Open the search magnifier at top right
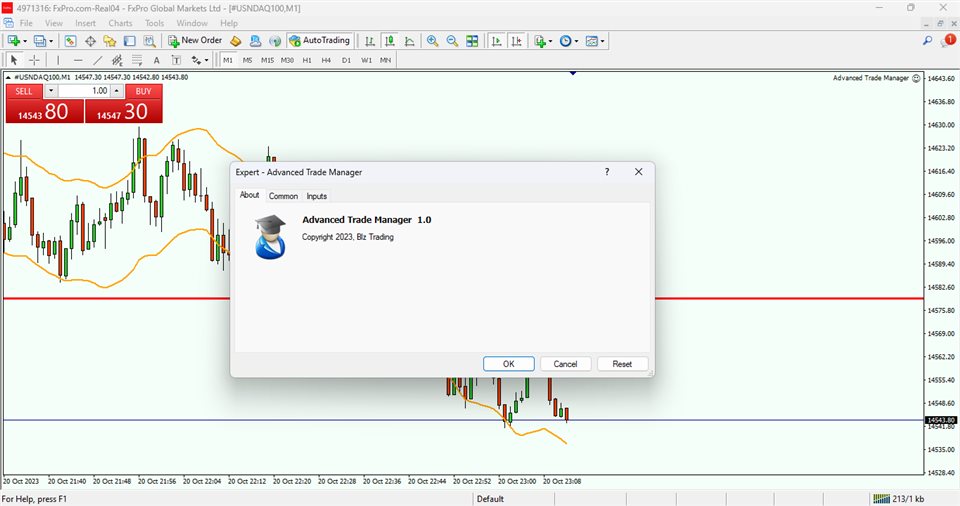960x506 pixels. (x=928, y=40)
